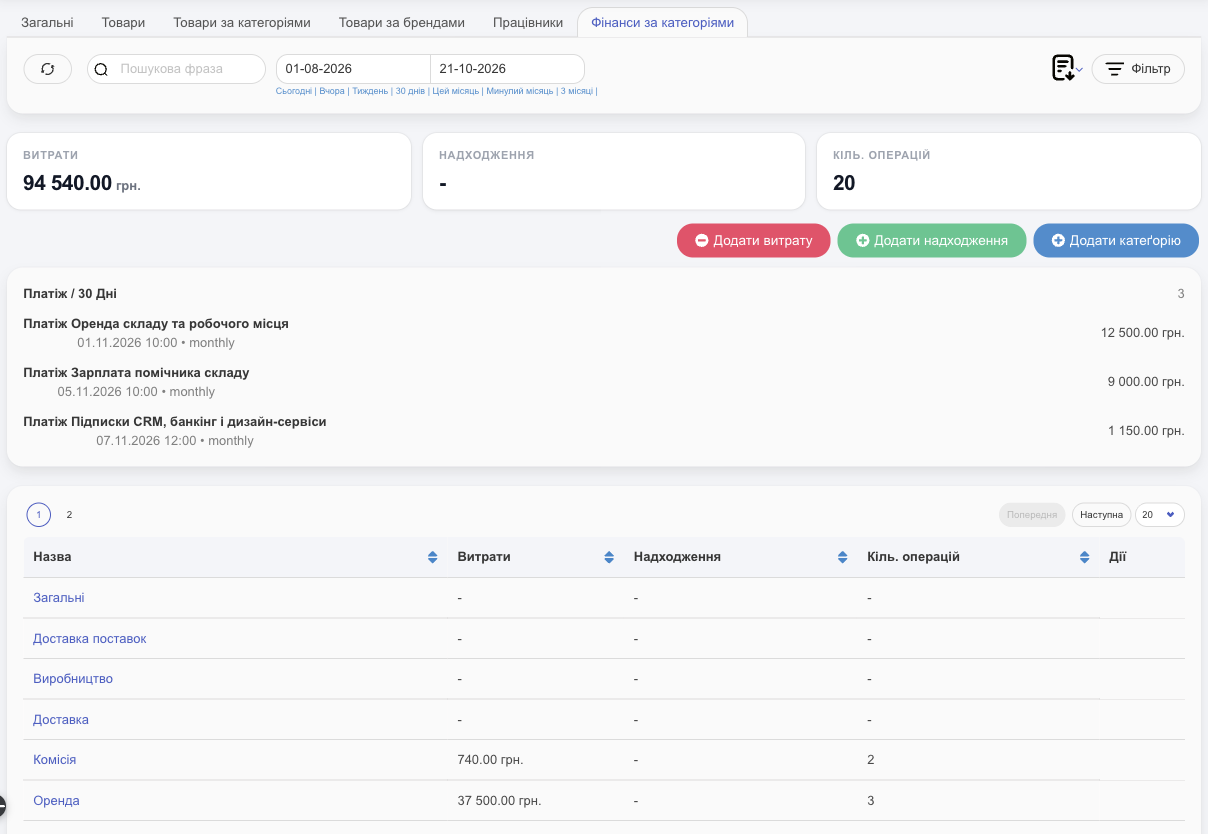Open the start date field 01-08-2026

[x=353, y=69]
